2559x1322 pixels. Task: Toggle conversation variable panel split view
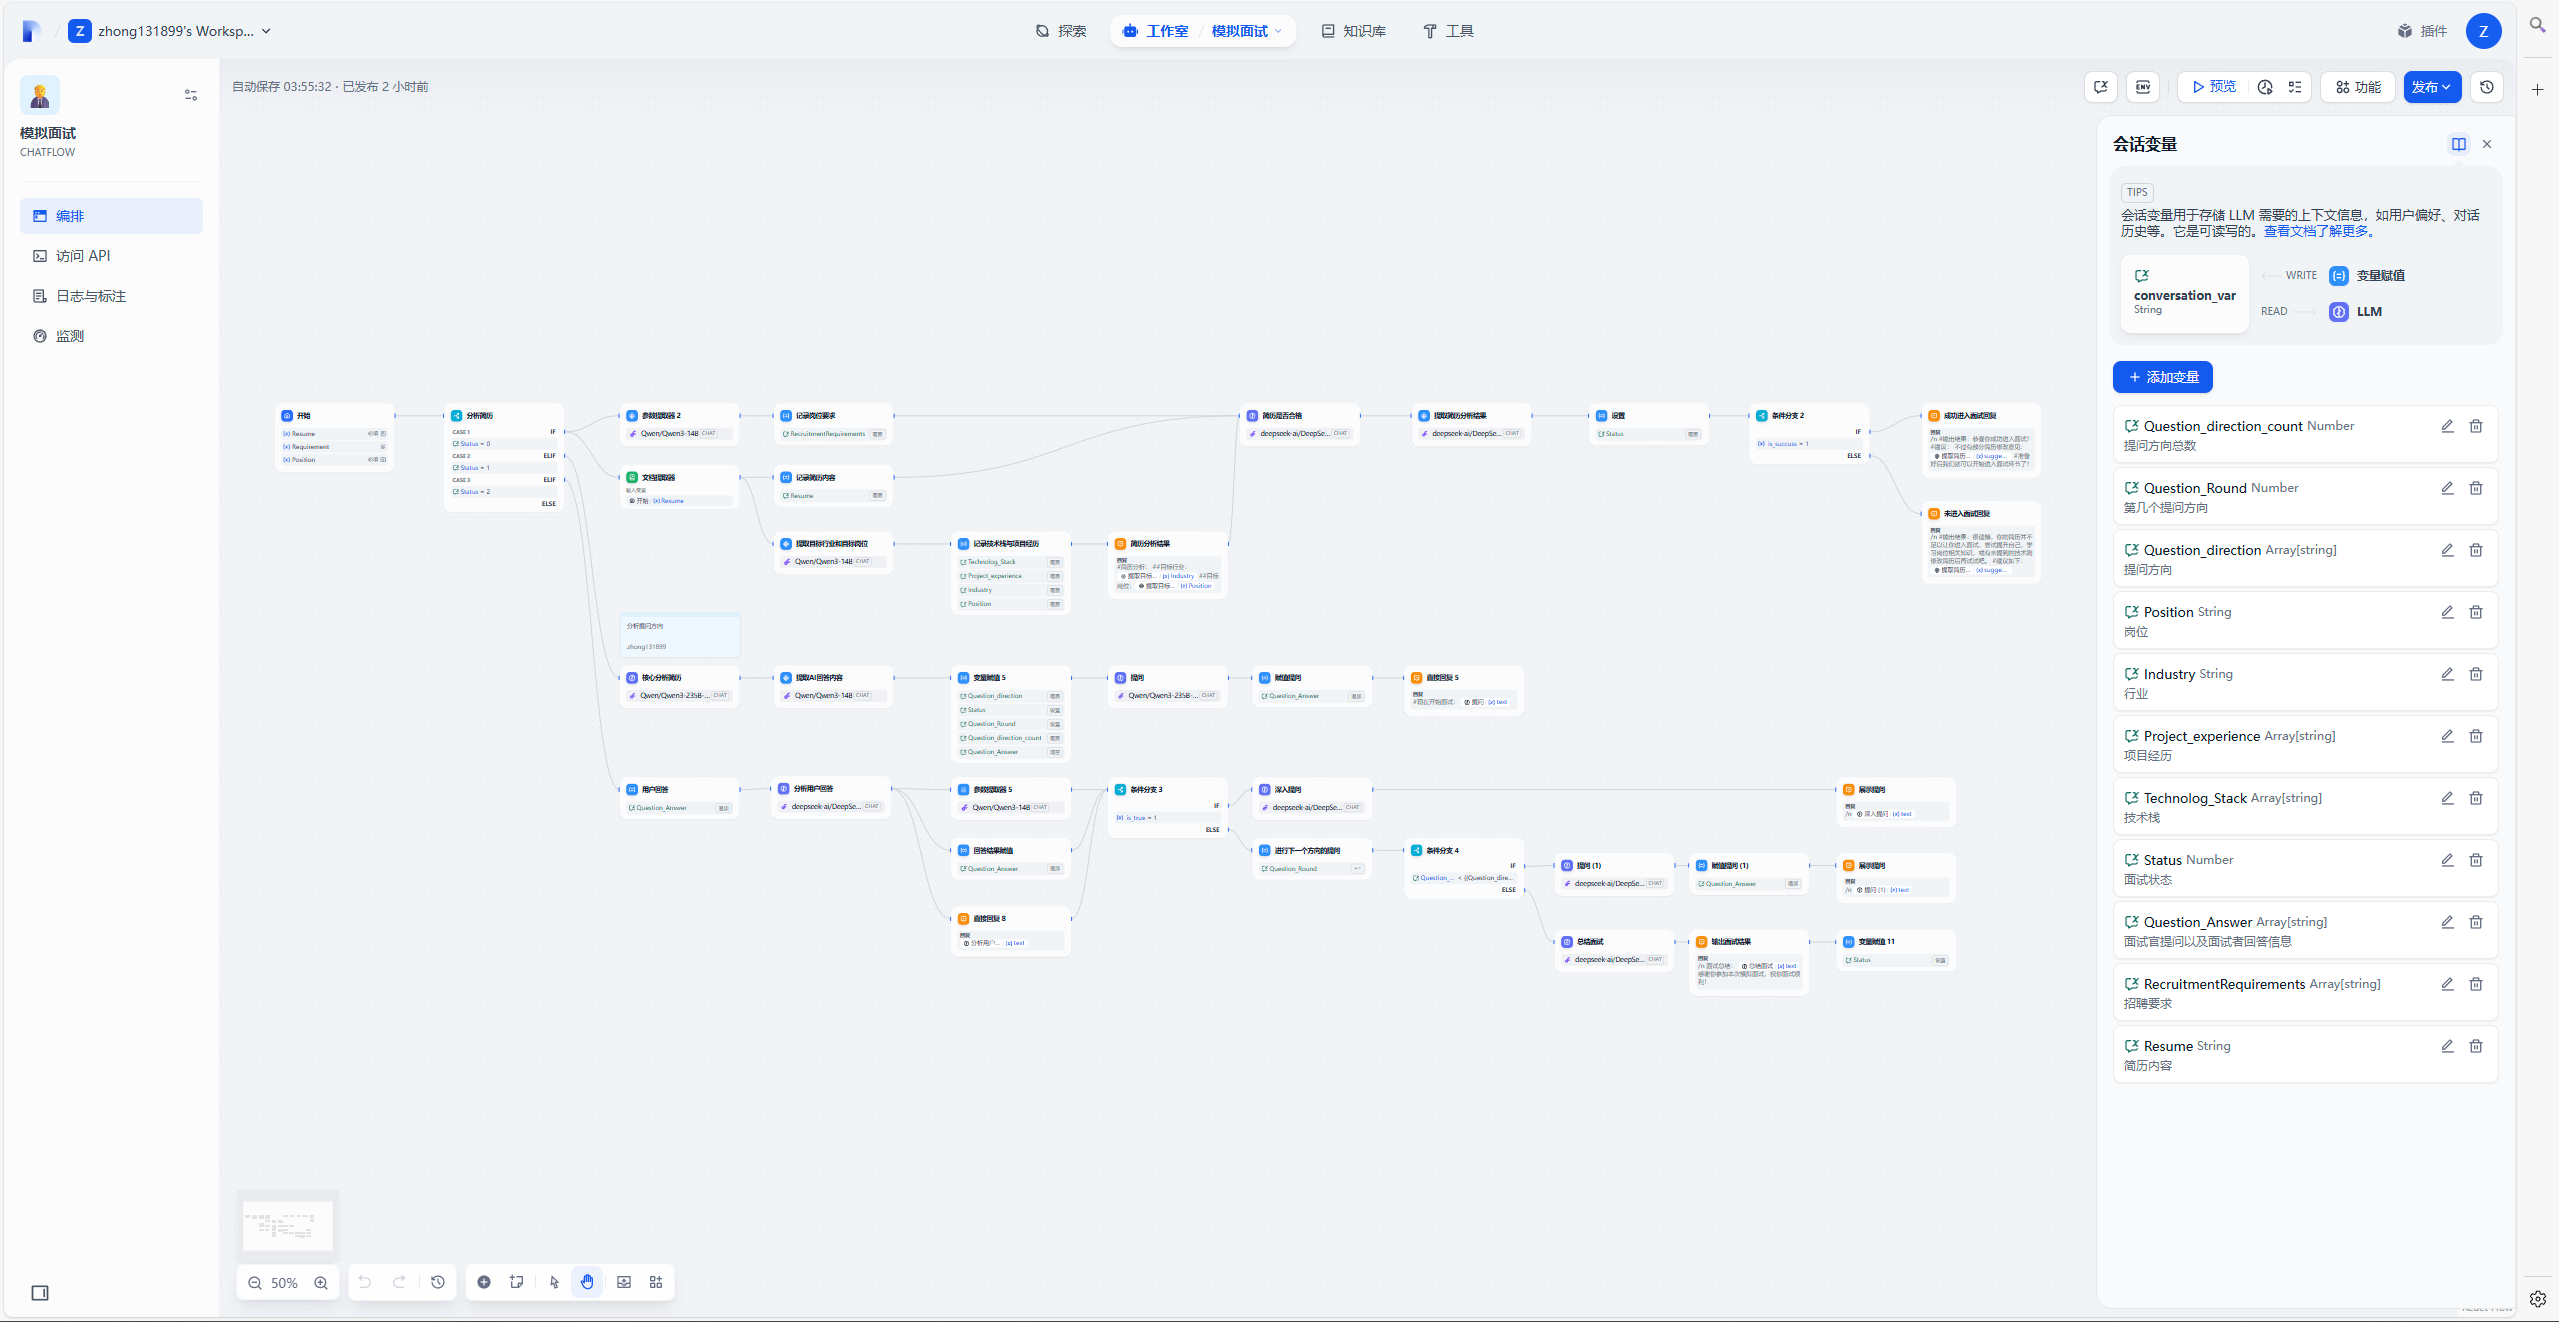2458,144
